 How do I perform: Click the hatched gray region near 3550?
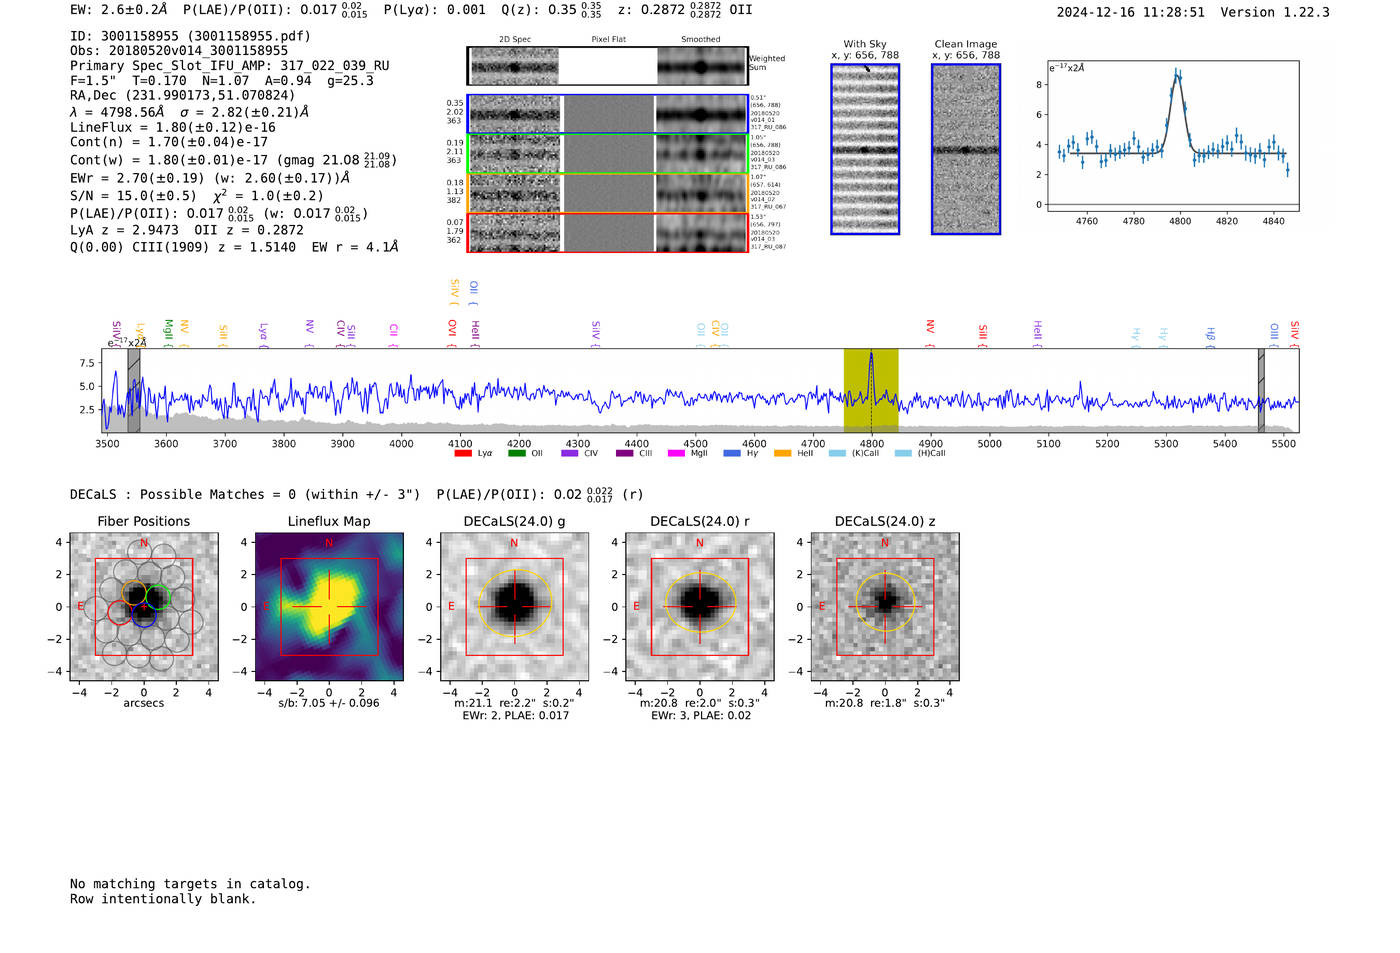[133, 390]
